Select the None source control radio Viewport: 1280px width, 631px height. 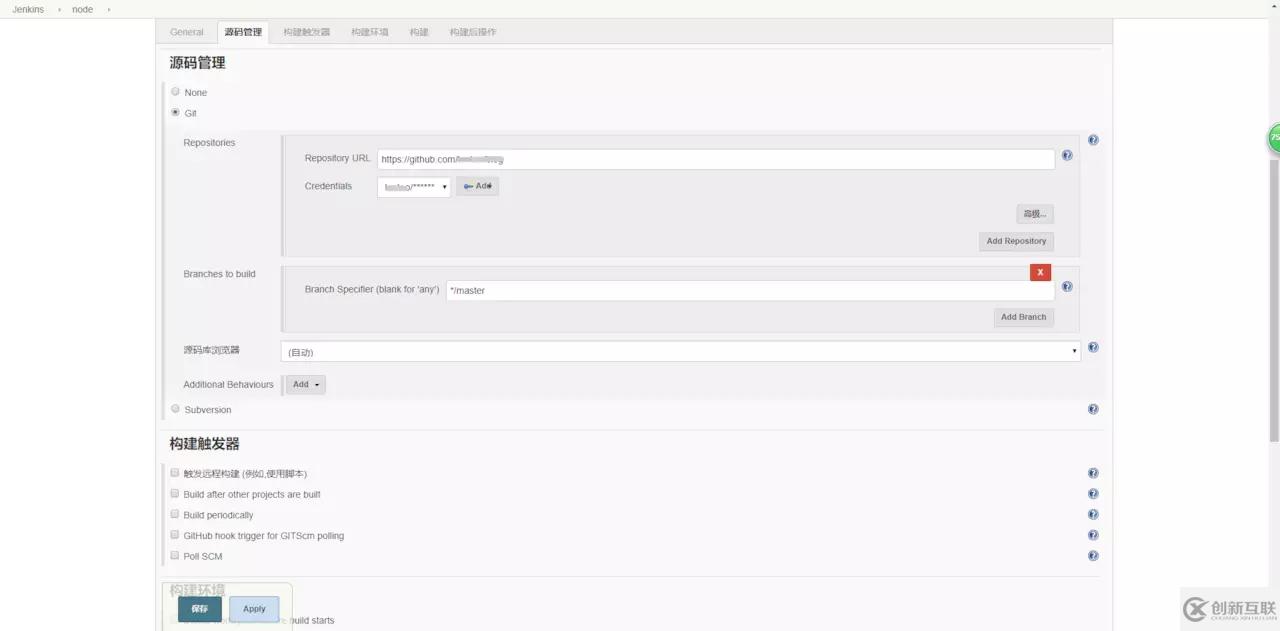pos(175,92)
